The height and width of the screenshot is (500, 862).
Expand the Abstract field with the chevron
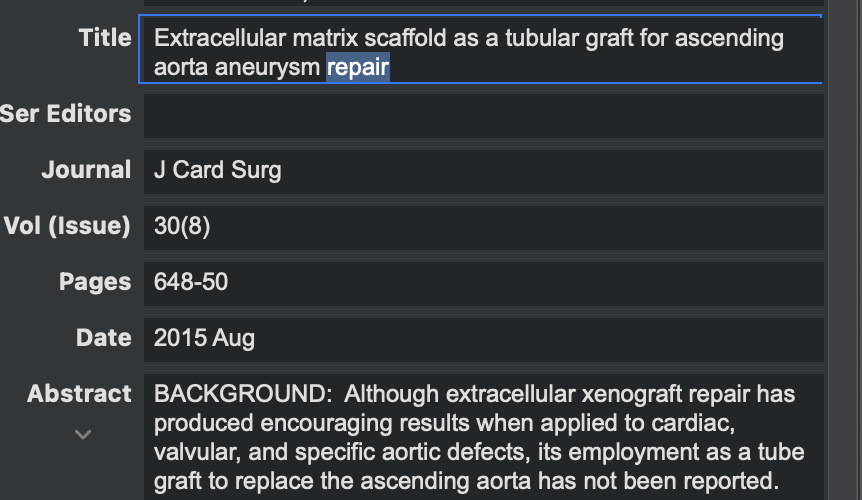(83, 435)
